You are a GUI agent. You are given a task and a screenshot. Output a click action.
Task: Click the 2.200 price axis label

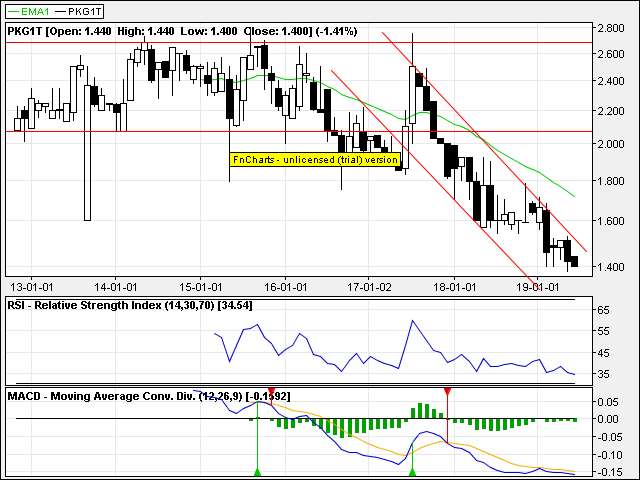click(x=611, y=111)
